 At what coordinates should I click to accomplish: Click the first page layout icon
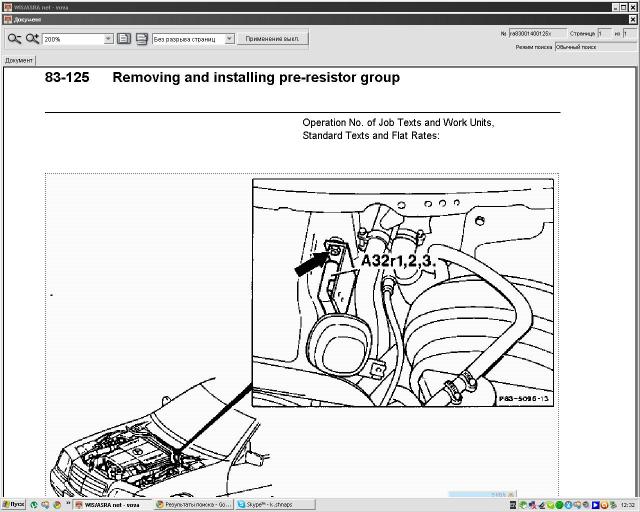[124, 39]
